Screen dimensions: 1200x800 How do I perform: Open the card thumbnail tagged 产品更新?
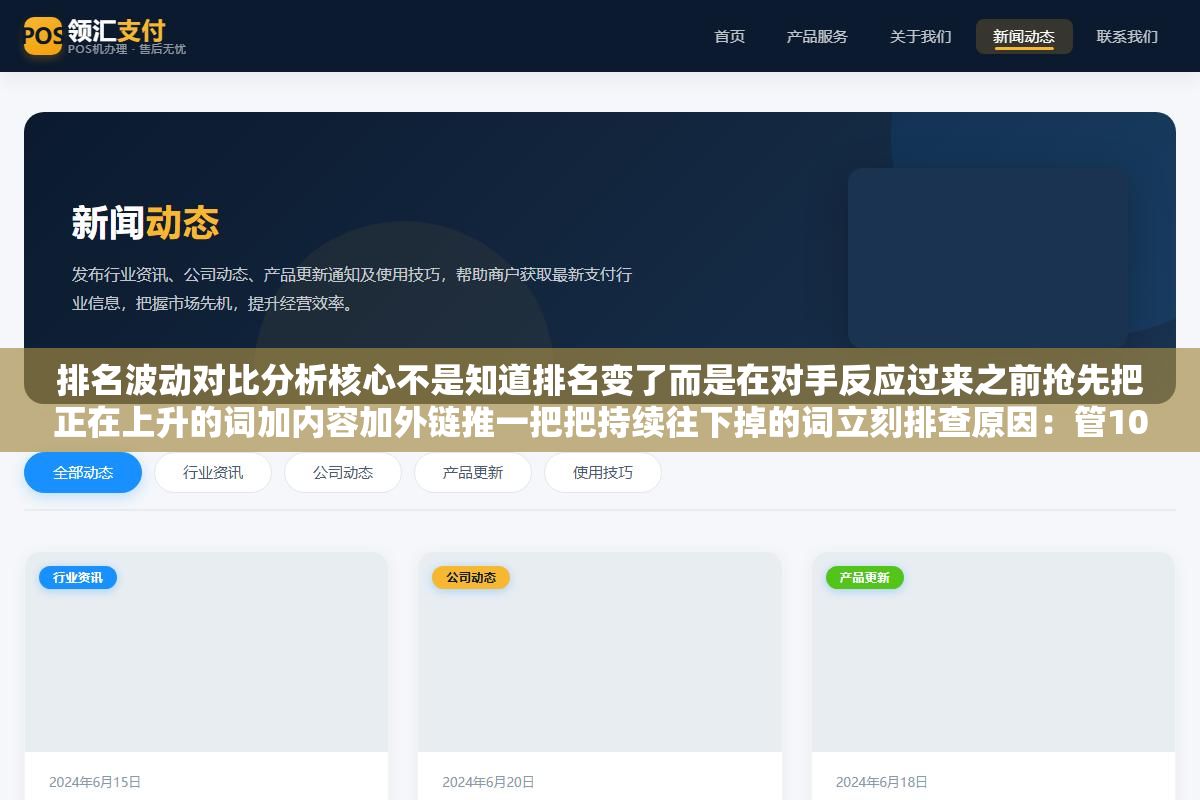(x=993, y=652)
